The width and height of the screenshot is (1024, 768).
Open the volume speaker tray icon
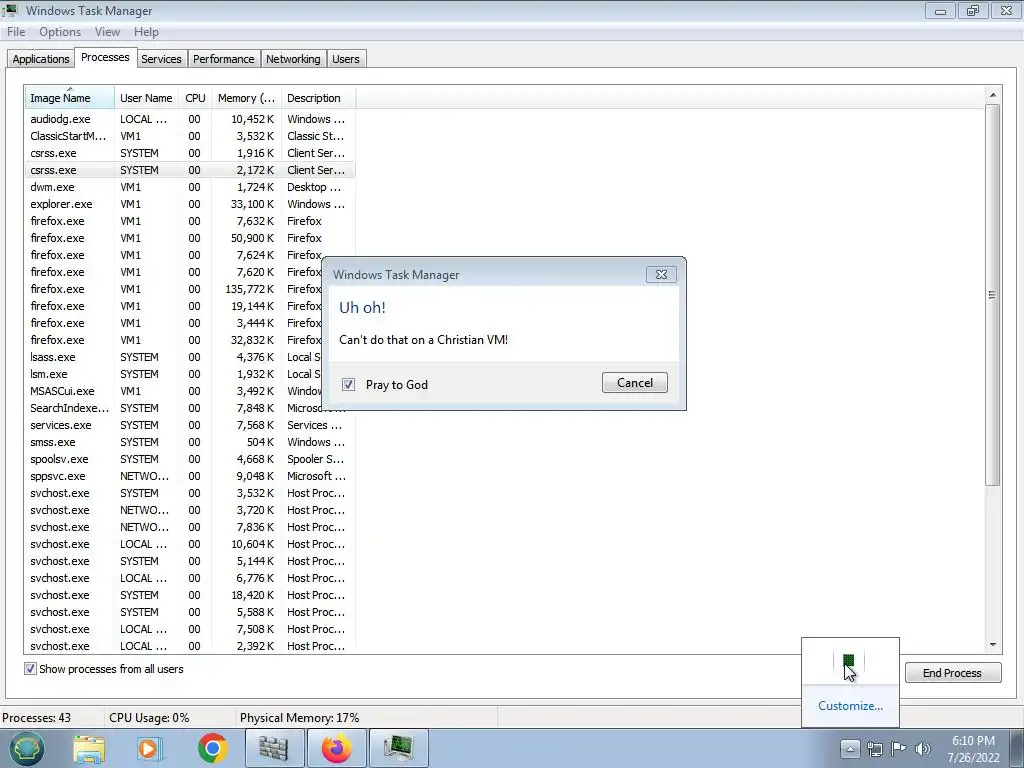point(922,749)
